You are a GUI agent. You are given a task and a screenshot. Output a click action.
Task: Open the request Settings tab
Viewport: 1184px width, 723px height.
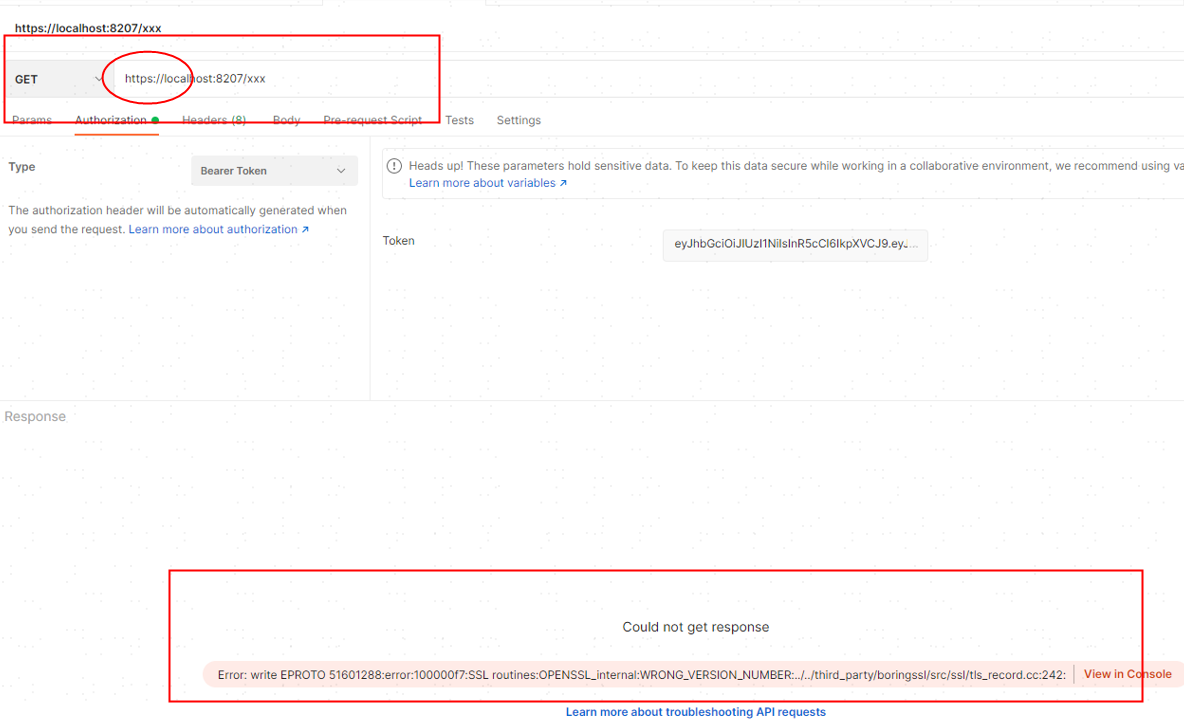518,120
